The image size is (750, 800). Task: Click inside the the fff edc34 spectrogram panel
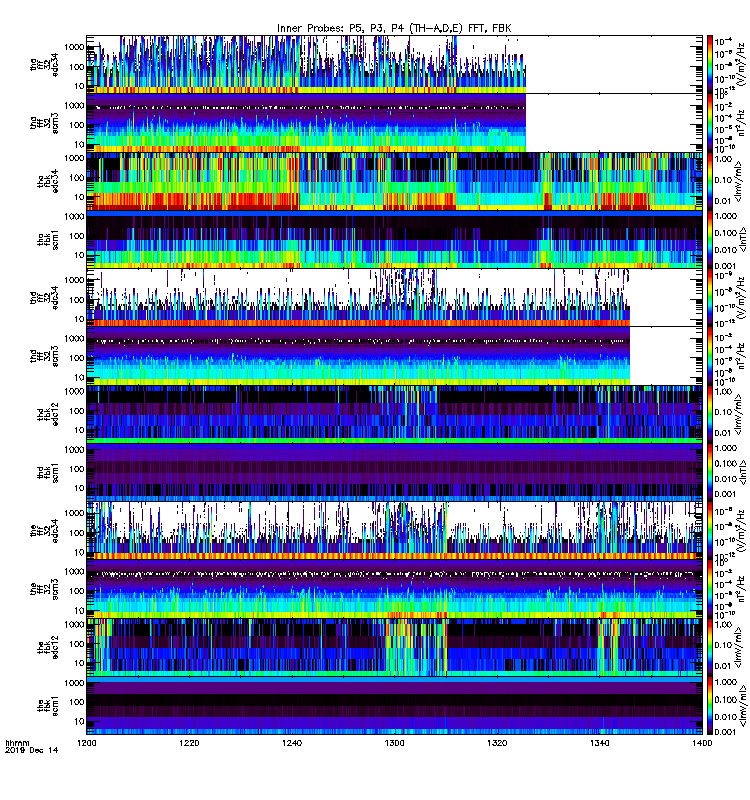coord(394,531)
